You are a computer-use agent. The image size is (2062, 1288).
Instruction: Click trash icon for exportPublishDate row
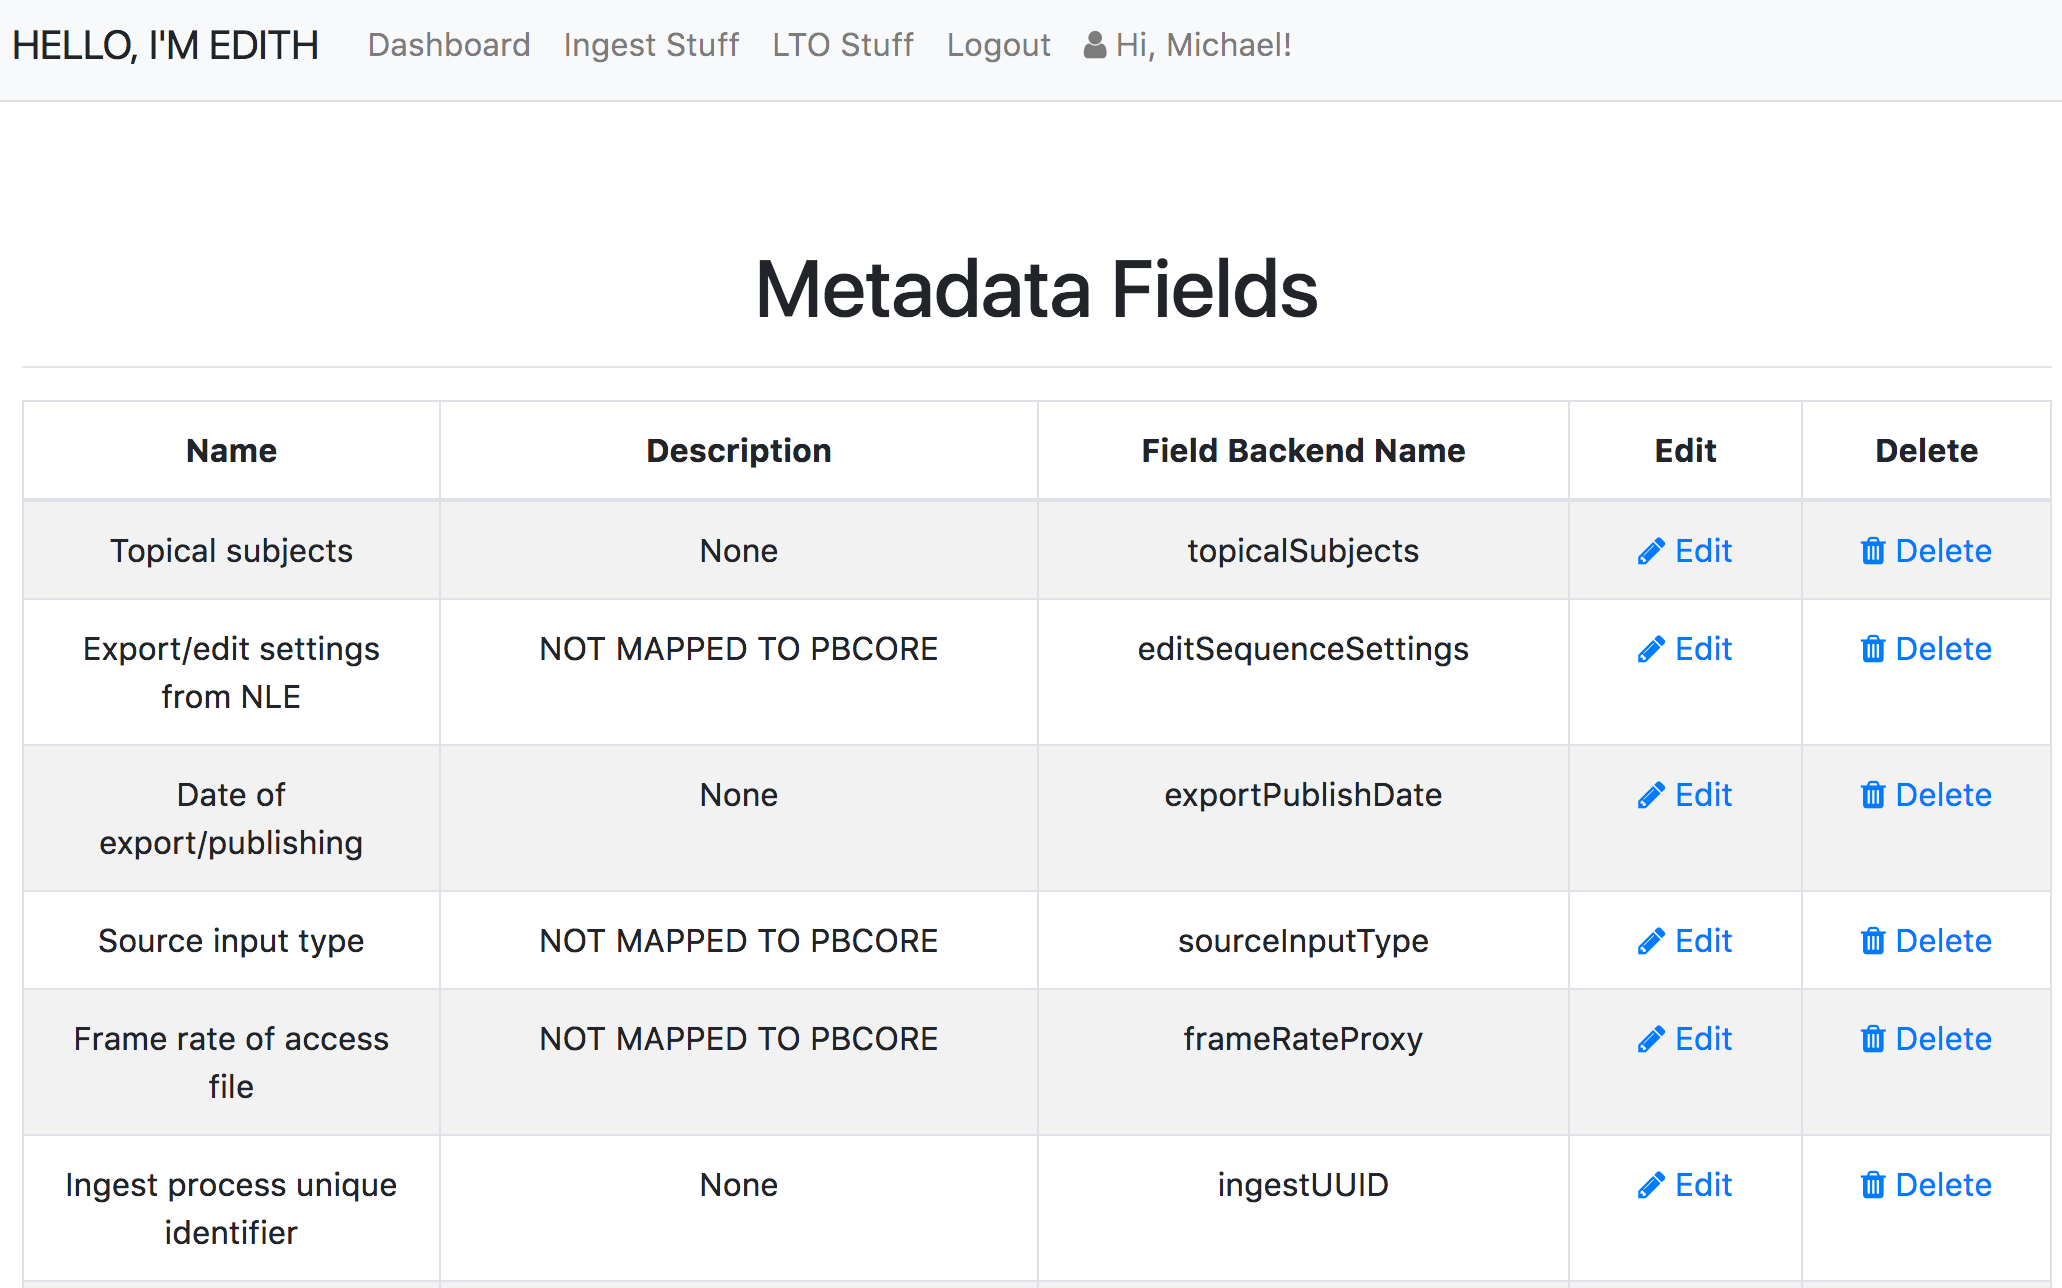[1872, 796]
